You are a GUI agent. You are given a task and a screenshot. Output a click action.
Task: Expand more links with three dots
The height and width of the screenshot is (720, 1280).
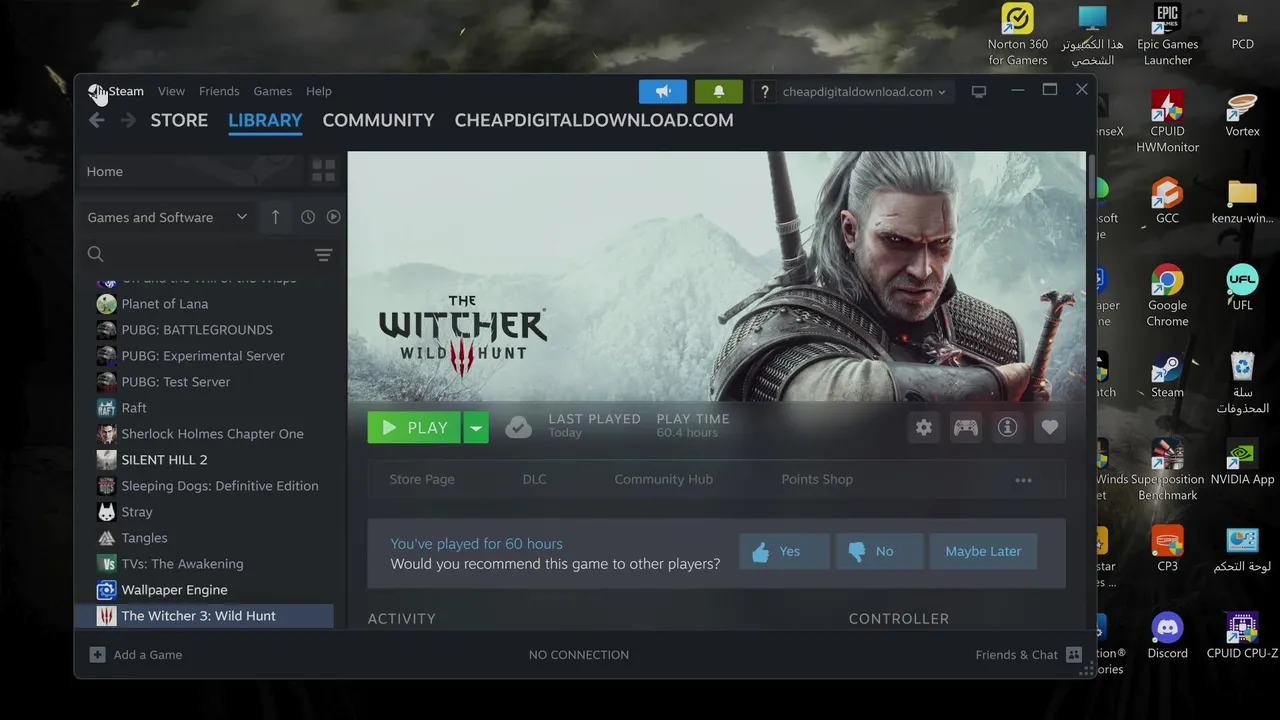click(x=1023, y=480)
